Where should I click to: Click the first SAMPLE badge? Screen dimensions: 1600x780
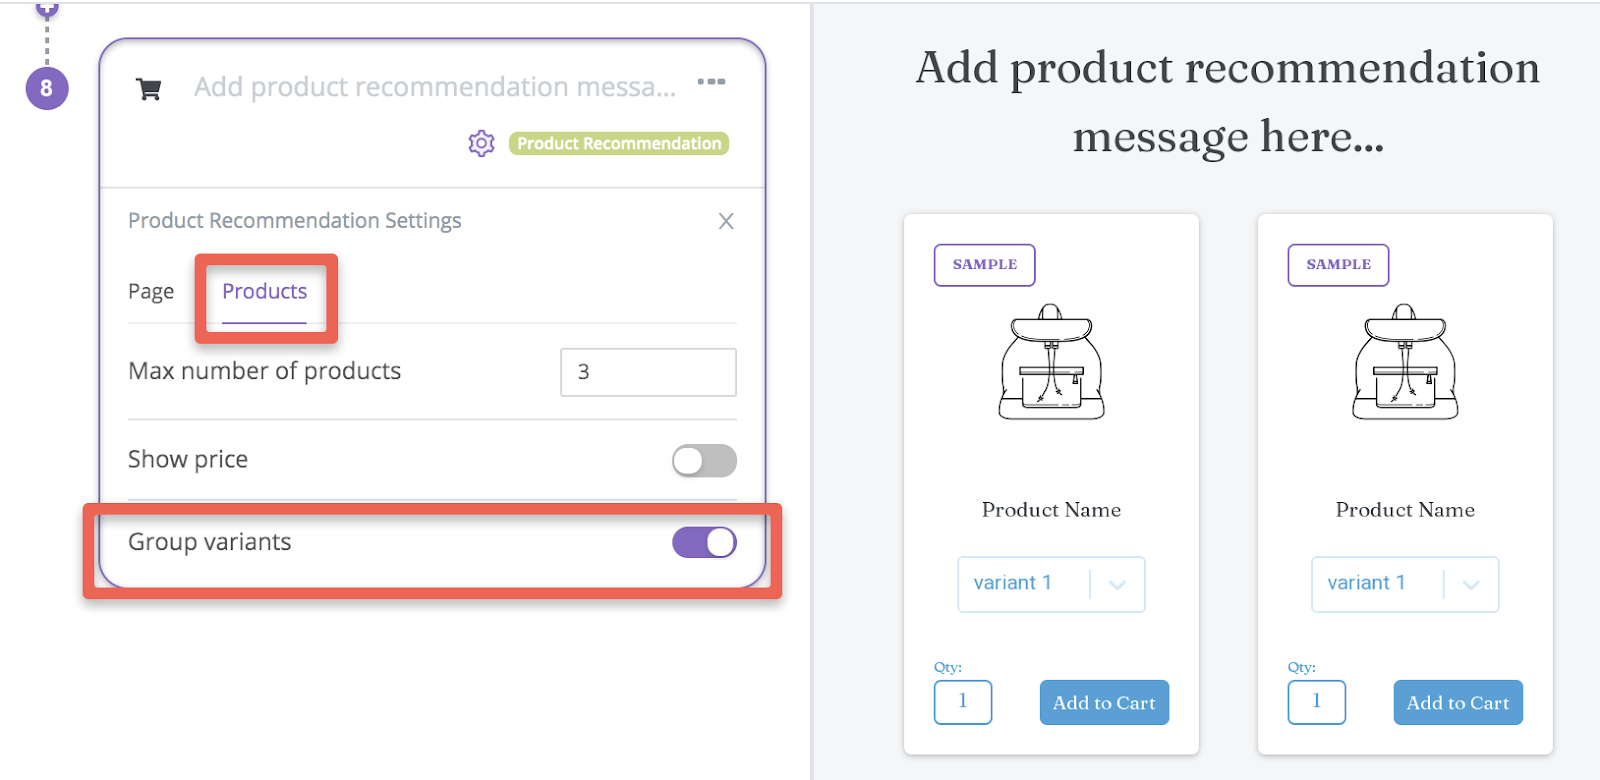985,265
